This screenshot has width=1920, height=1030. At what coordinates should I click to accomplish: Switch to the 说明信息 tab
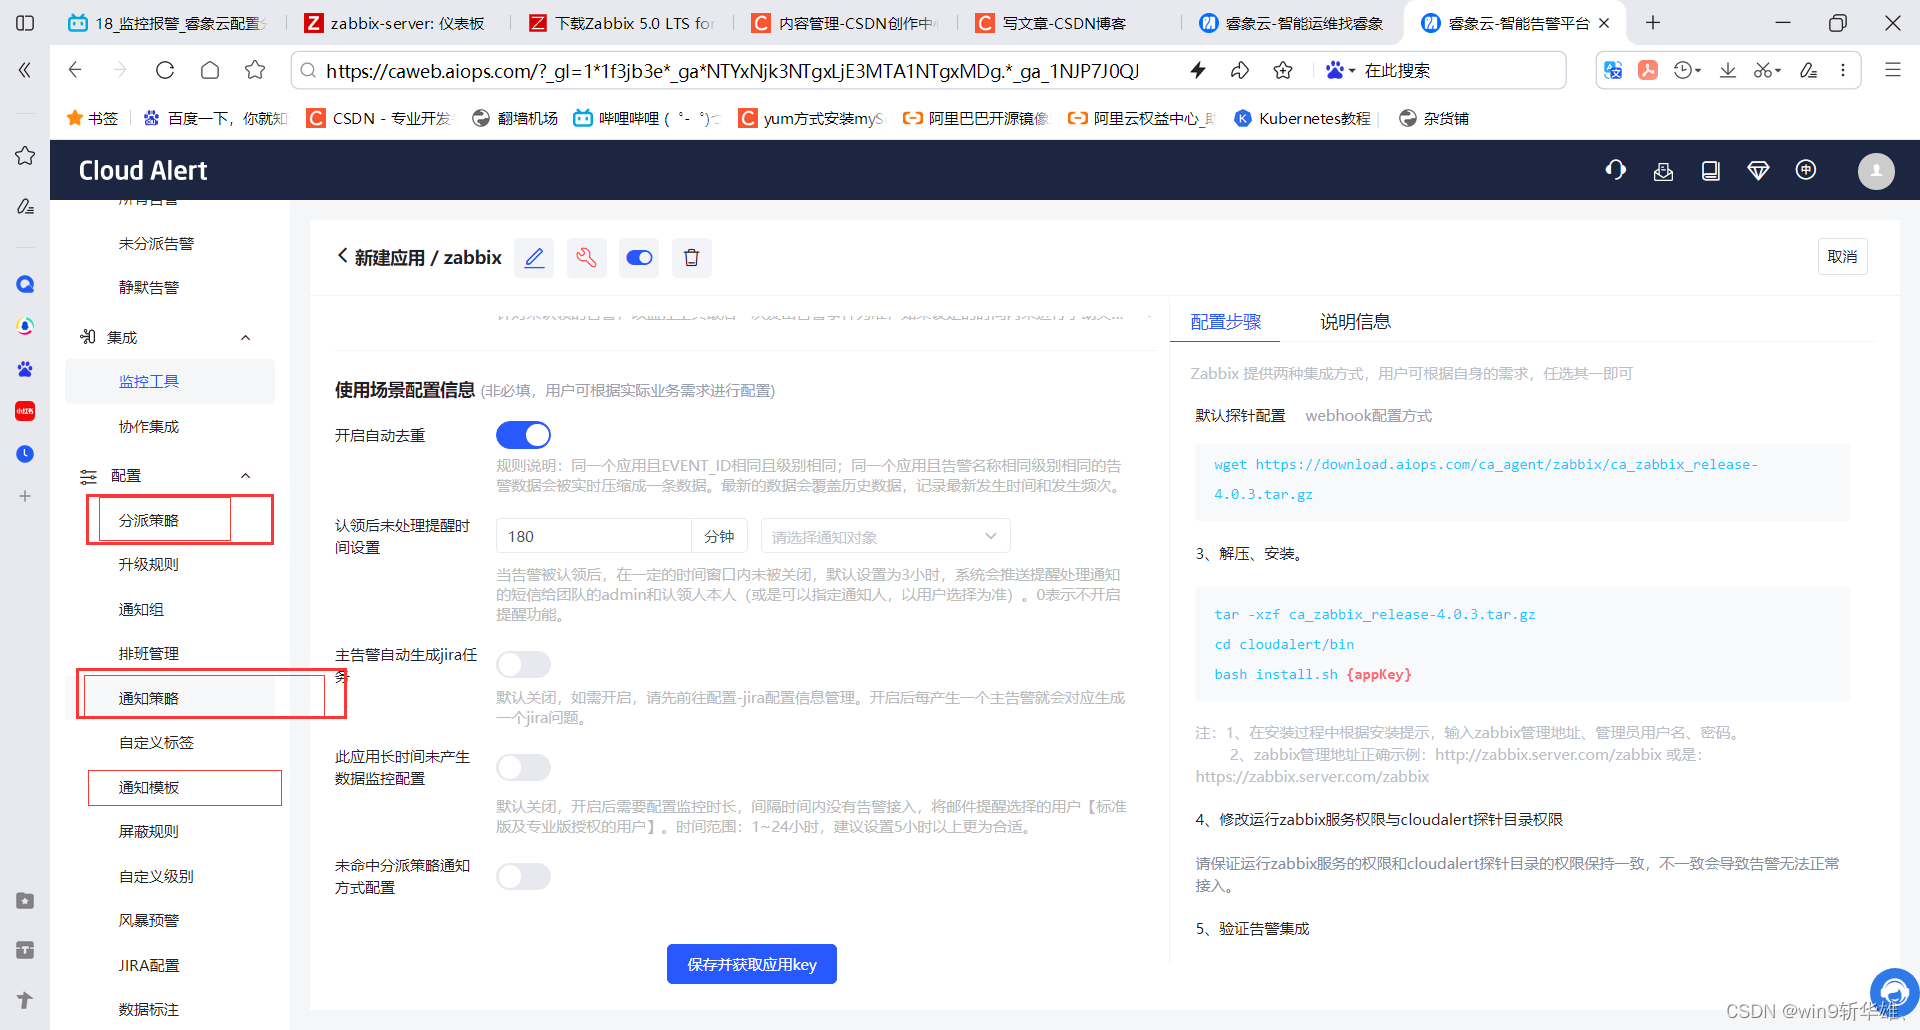click(x=1355, y=322)
